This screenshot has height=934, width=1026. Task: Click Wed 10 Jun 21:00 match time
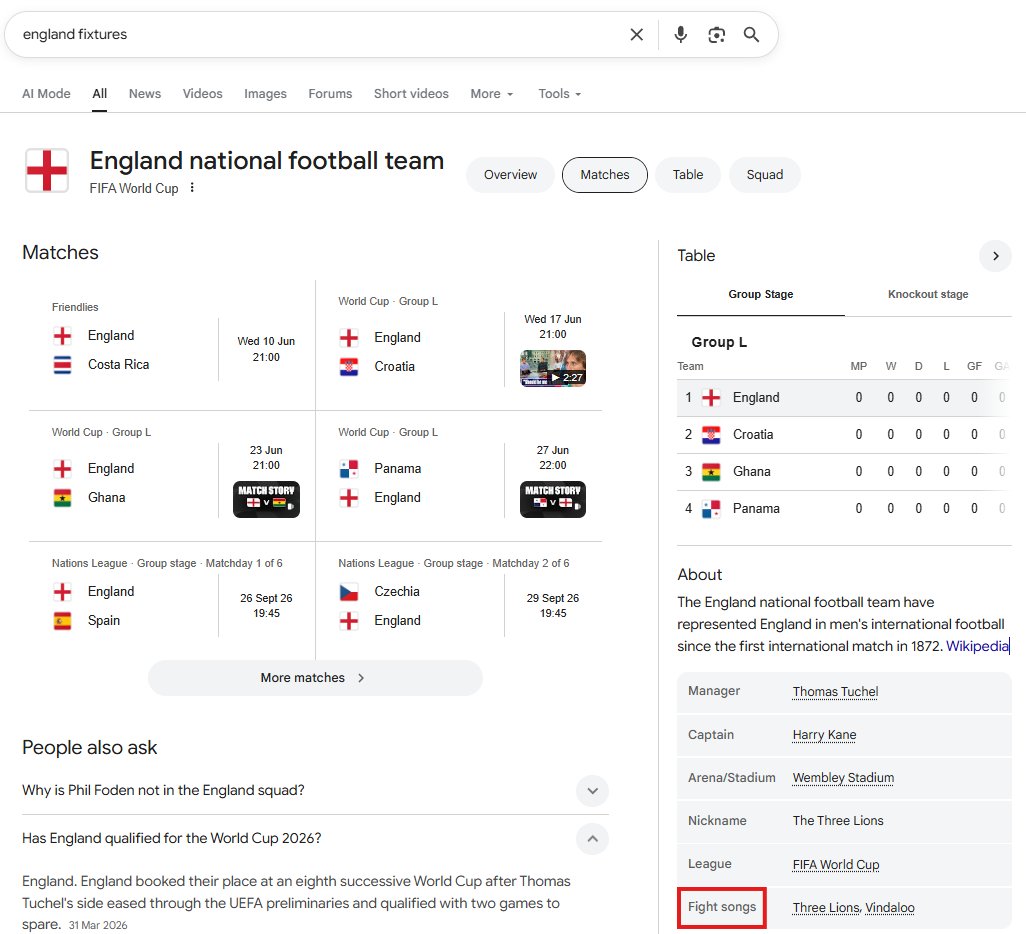pyautogui.click(x=266, y=349)
